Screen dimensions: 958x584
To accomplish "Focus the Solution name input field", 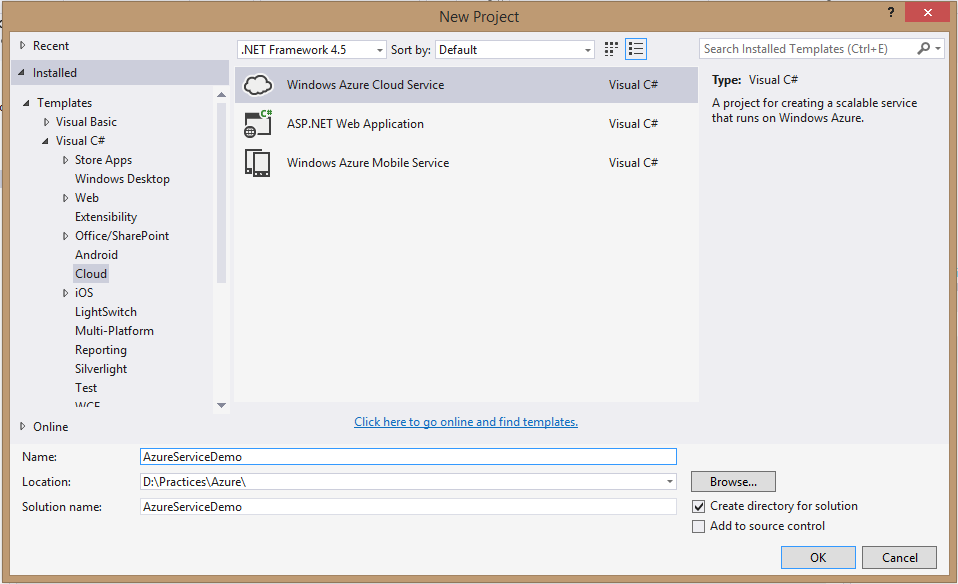I will coord(408,507).
